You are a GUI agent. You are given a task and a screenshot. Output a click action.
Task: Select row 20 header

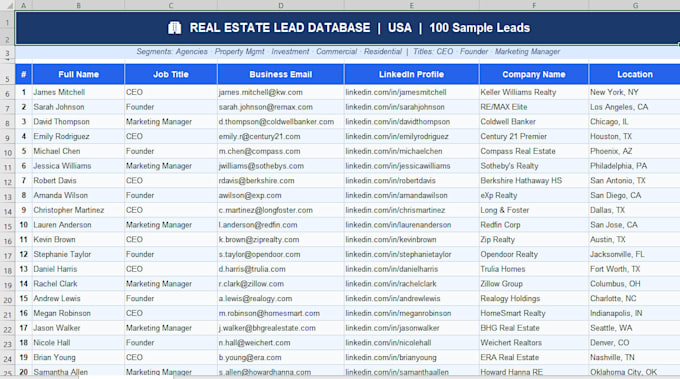7,300
